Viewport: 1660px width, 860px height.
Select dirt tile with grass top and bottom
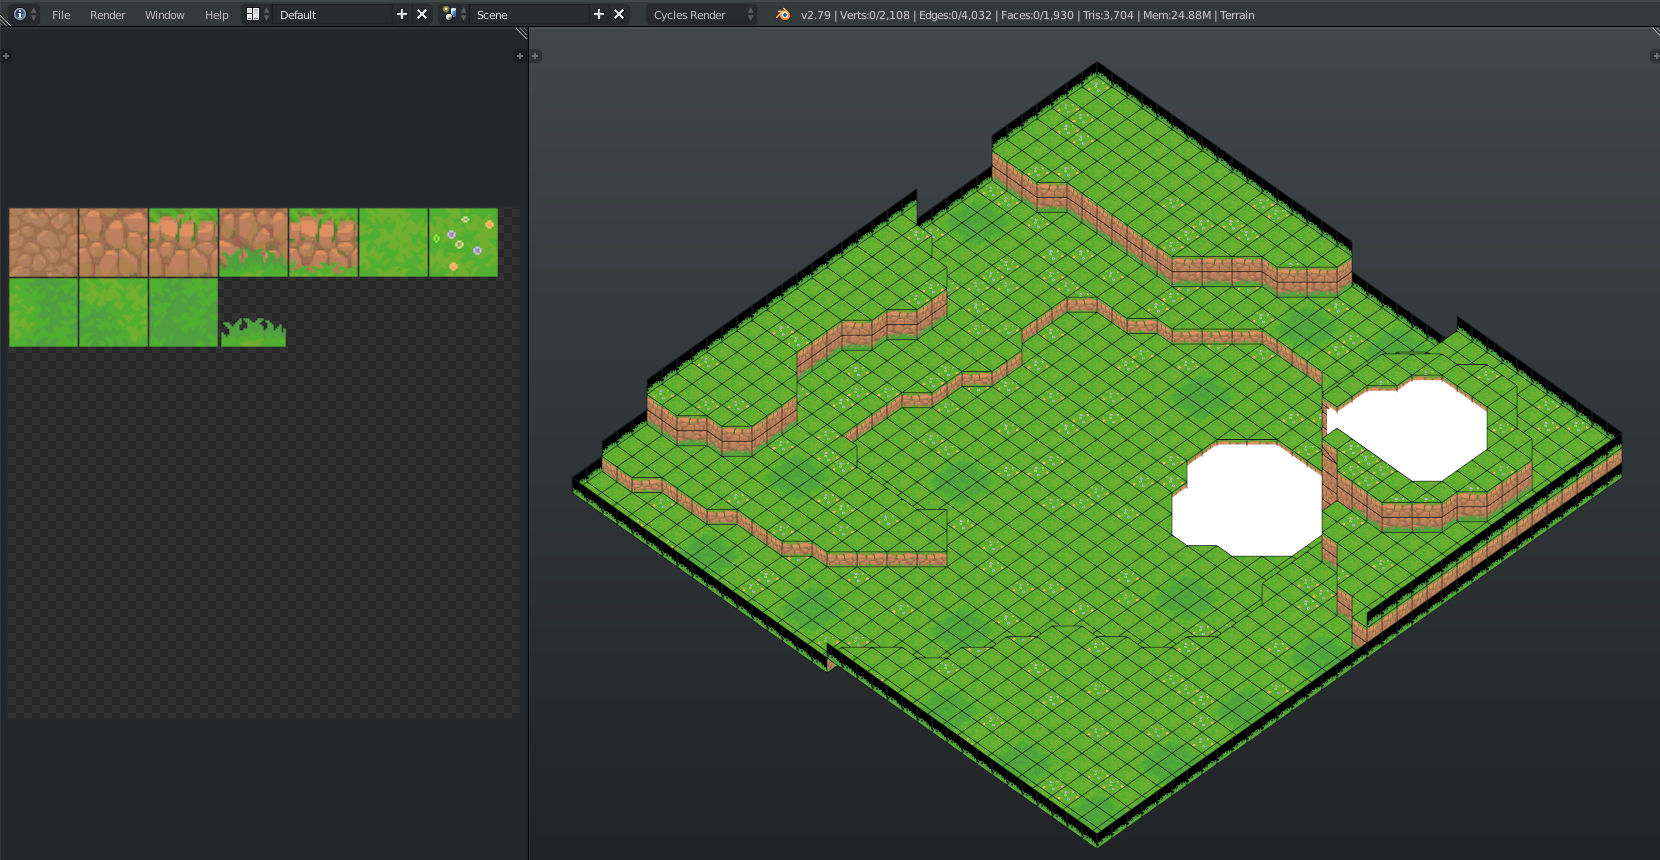point(324,243)
